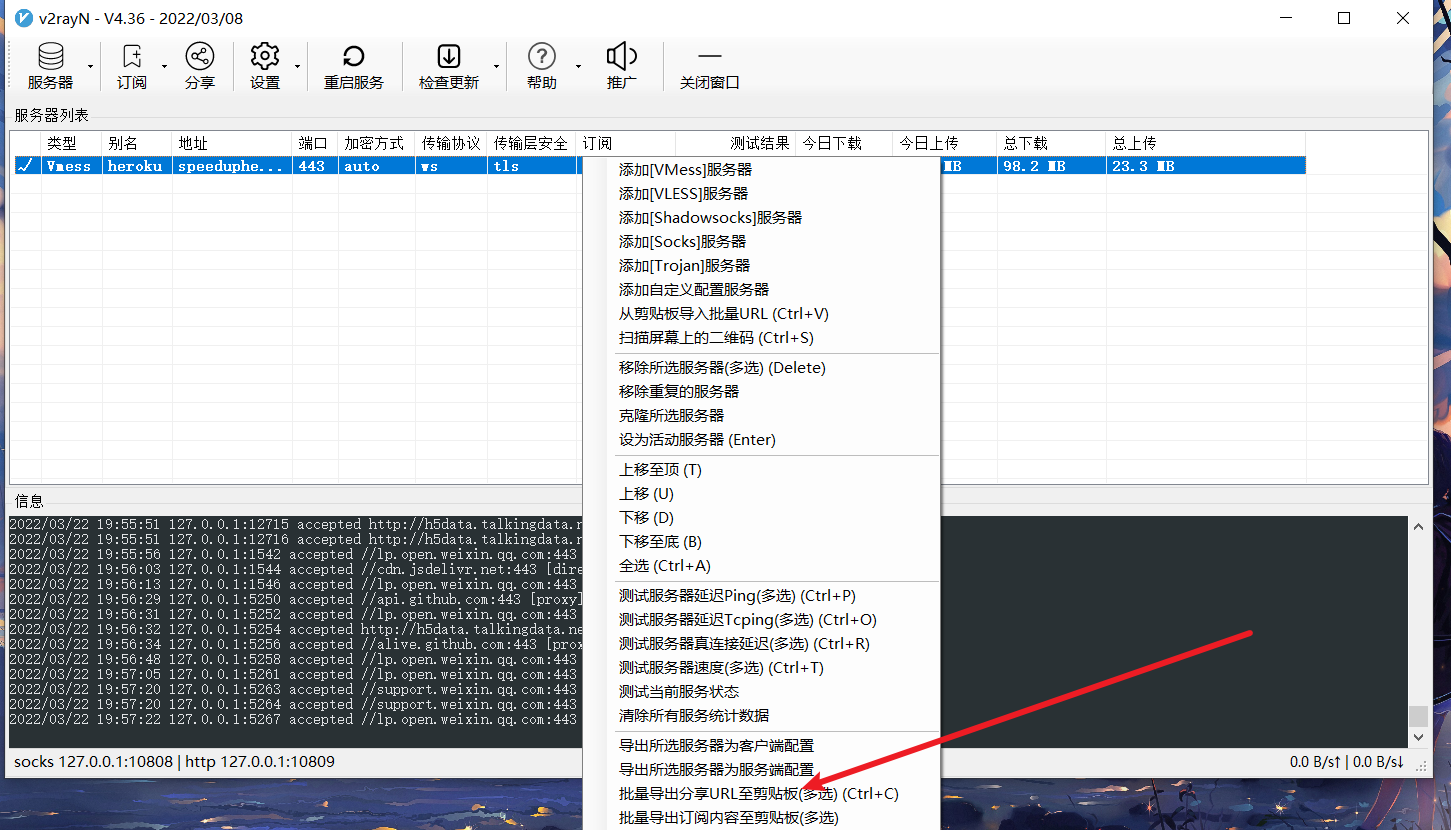Select 克隆所选服务器 menu entry
Image resolution: width=1451 pixels, height=830 pixels.
tap(761, 416)
